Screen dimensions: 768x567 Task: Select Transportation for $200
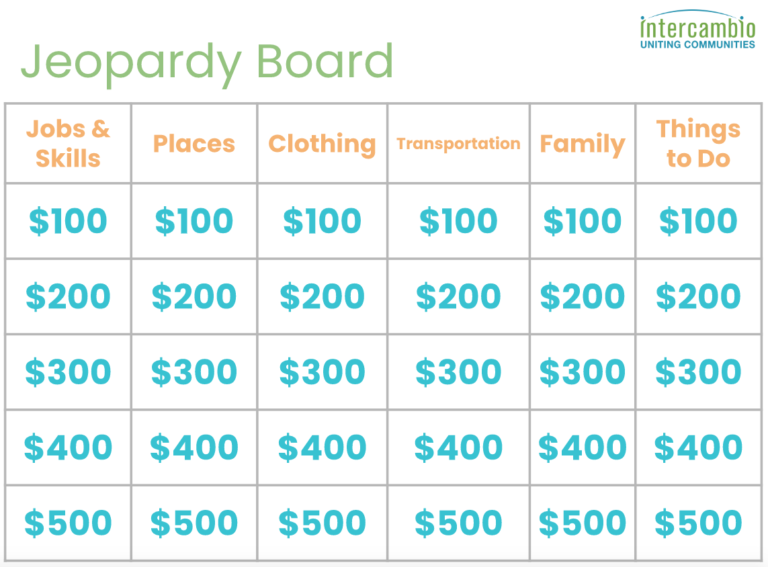(x=458, y=296)
